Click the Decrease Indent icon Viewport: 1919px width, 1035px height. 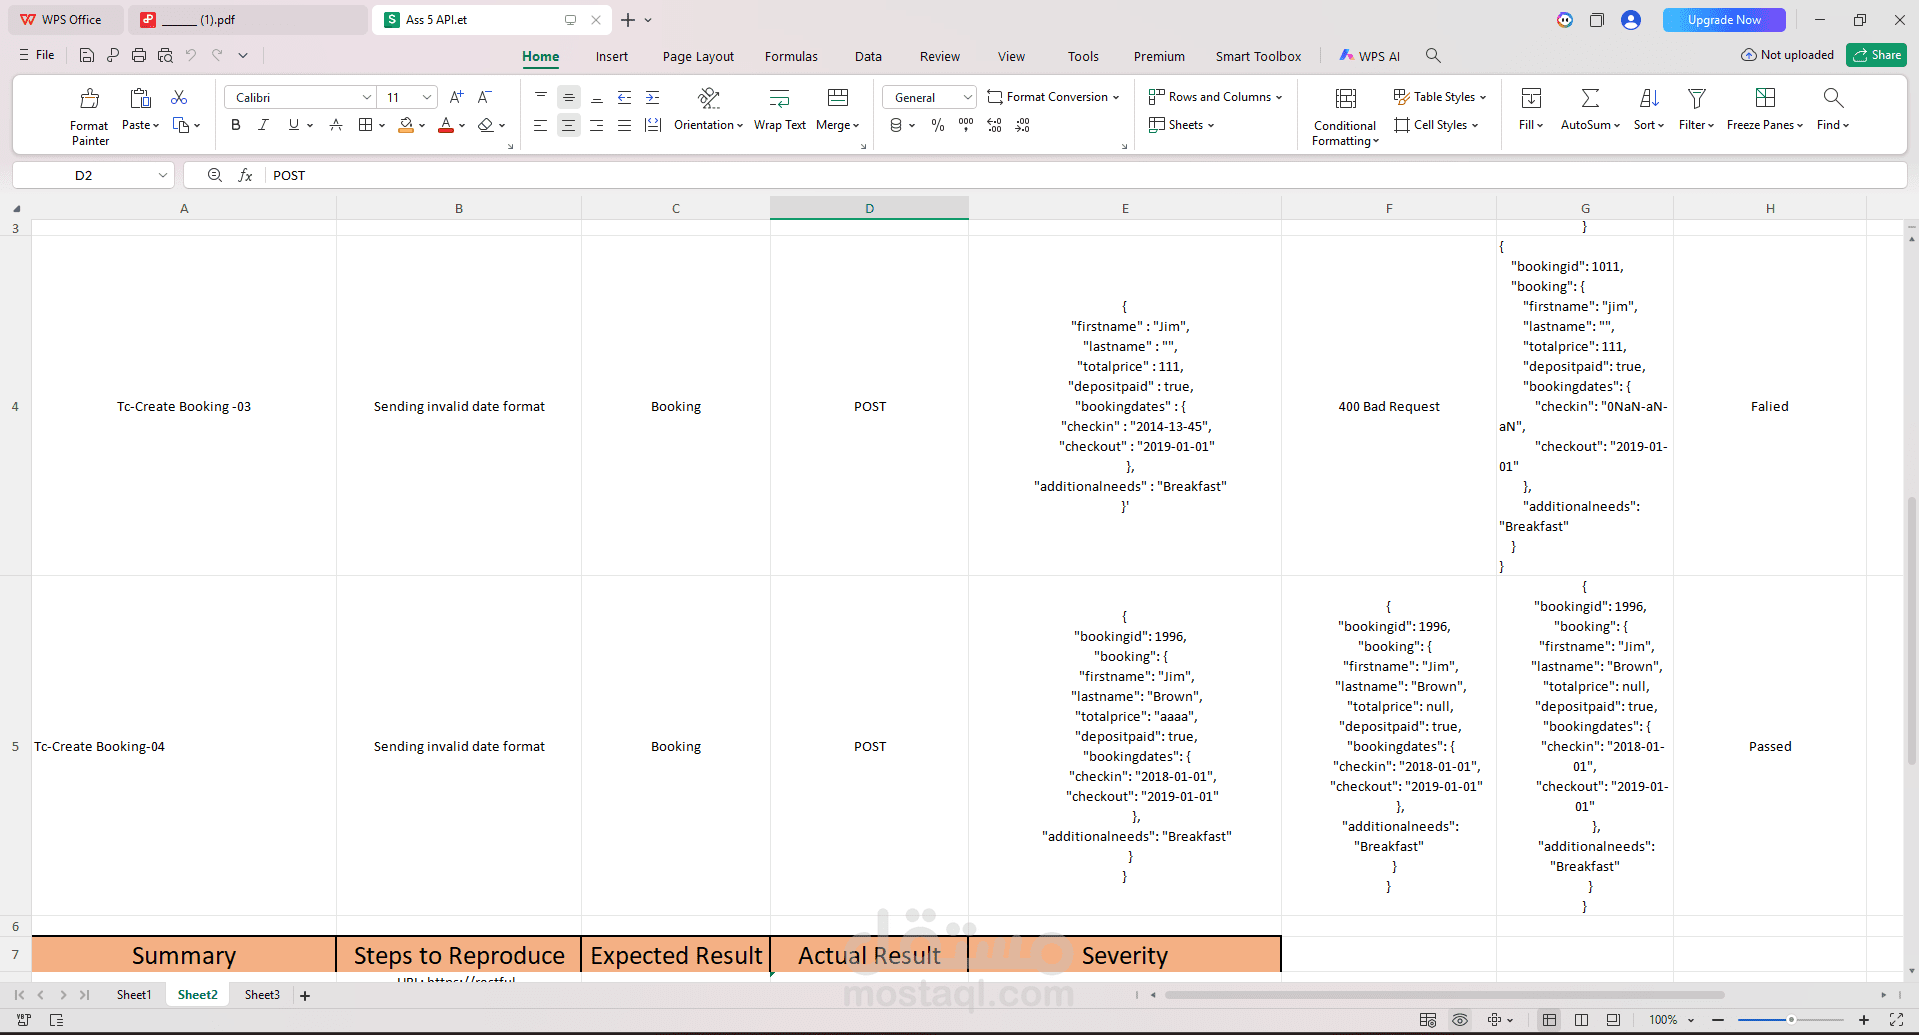pos(624,97)
